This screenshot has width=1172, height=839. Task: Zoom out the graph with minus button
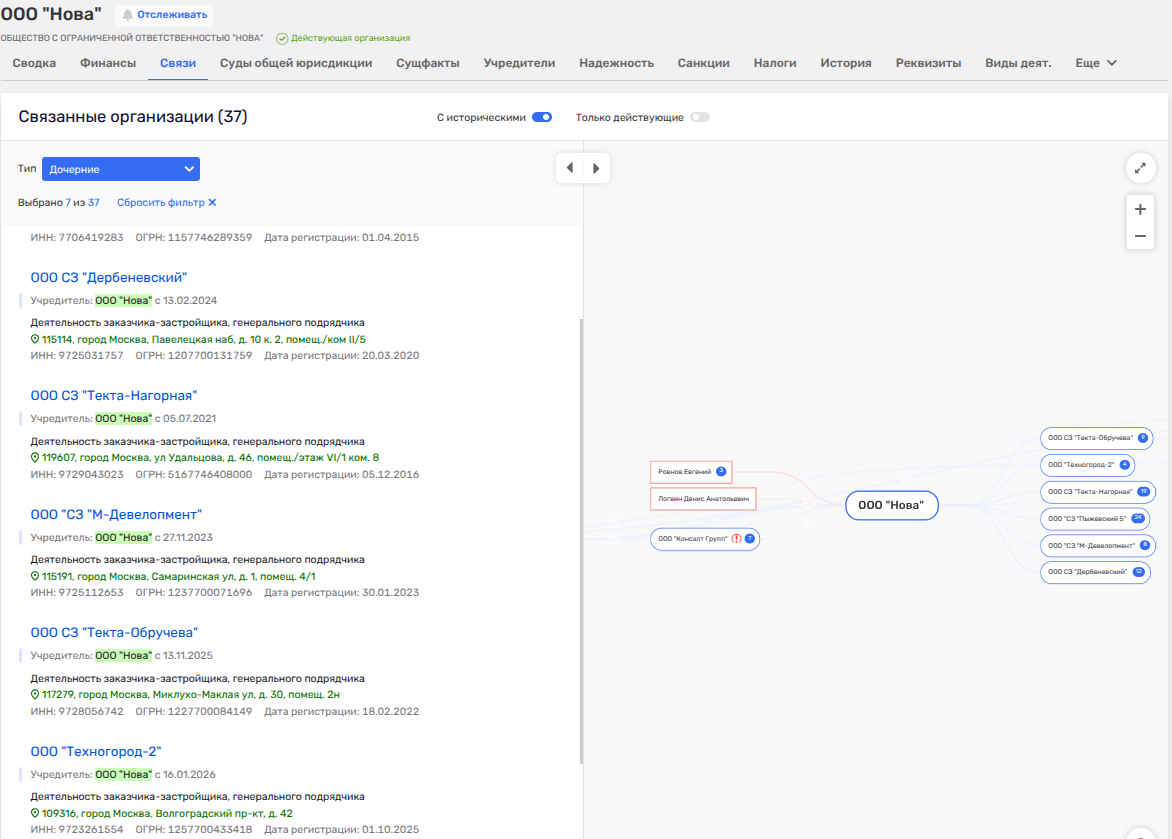click(x=1140, y=237)
